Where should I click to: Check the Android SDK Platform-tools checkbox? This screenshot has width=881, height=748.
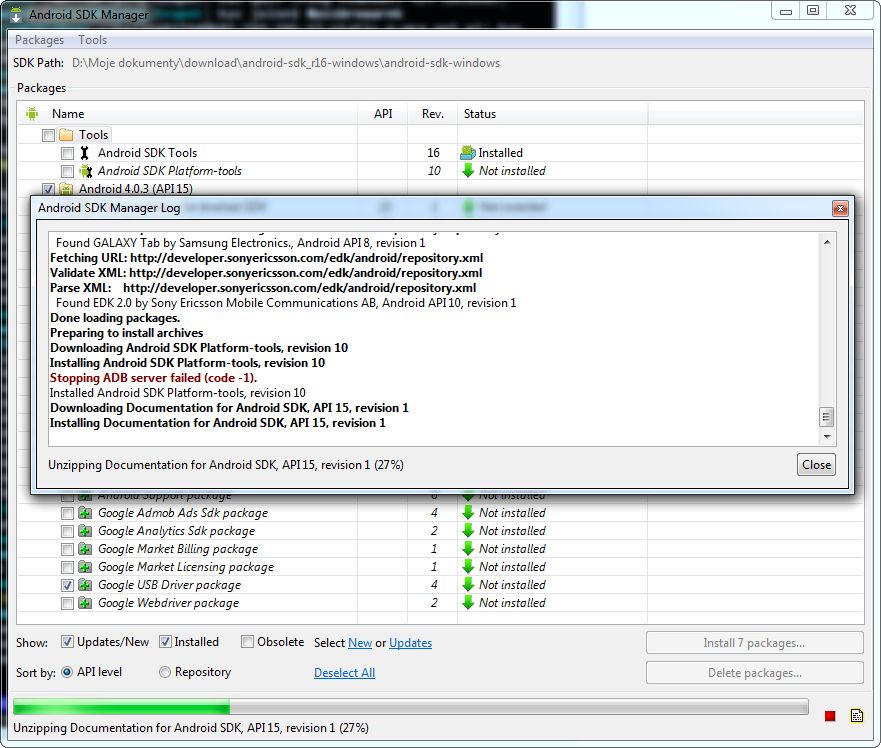pyautogui.click(x=67, y=171)
